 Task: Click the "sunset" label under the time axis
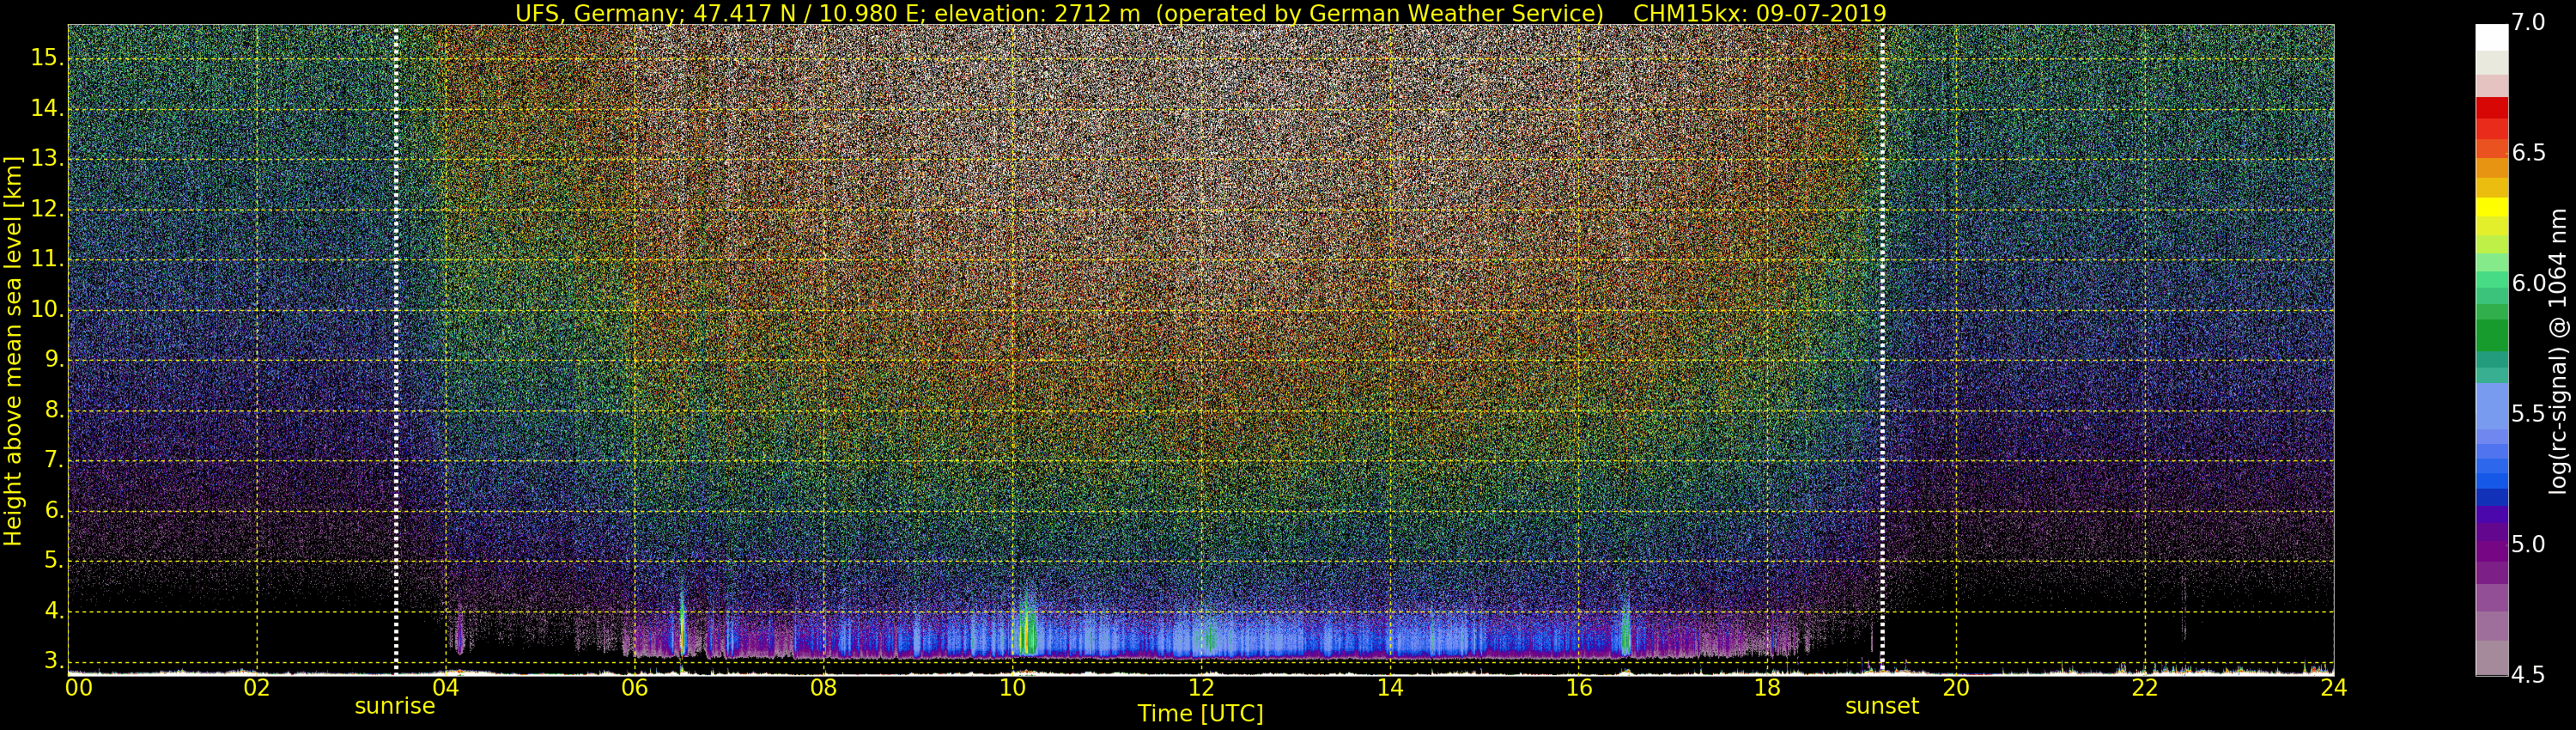[x=1882, y=706]
